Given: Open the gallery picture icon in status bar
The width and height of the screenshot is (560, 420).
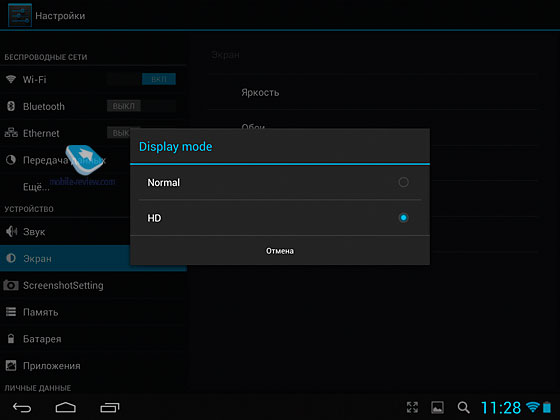Looking at the screenshot, I should point(438,408).
